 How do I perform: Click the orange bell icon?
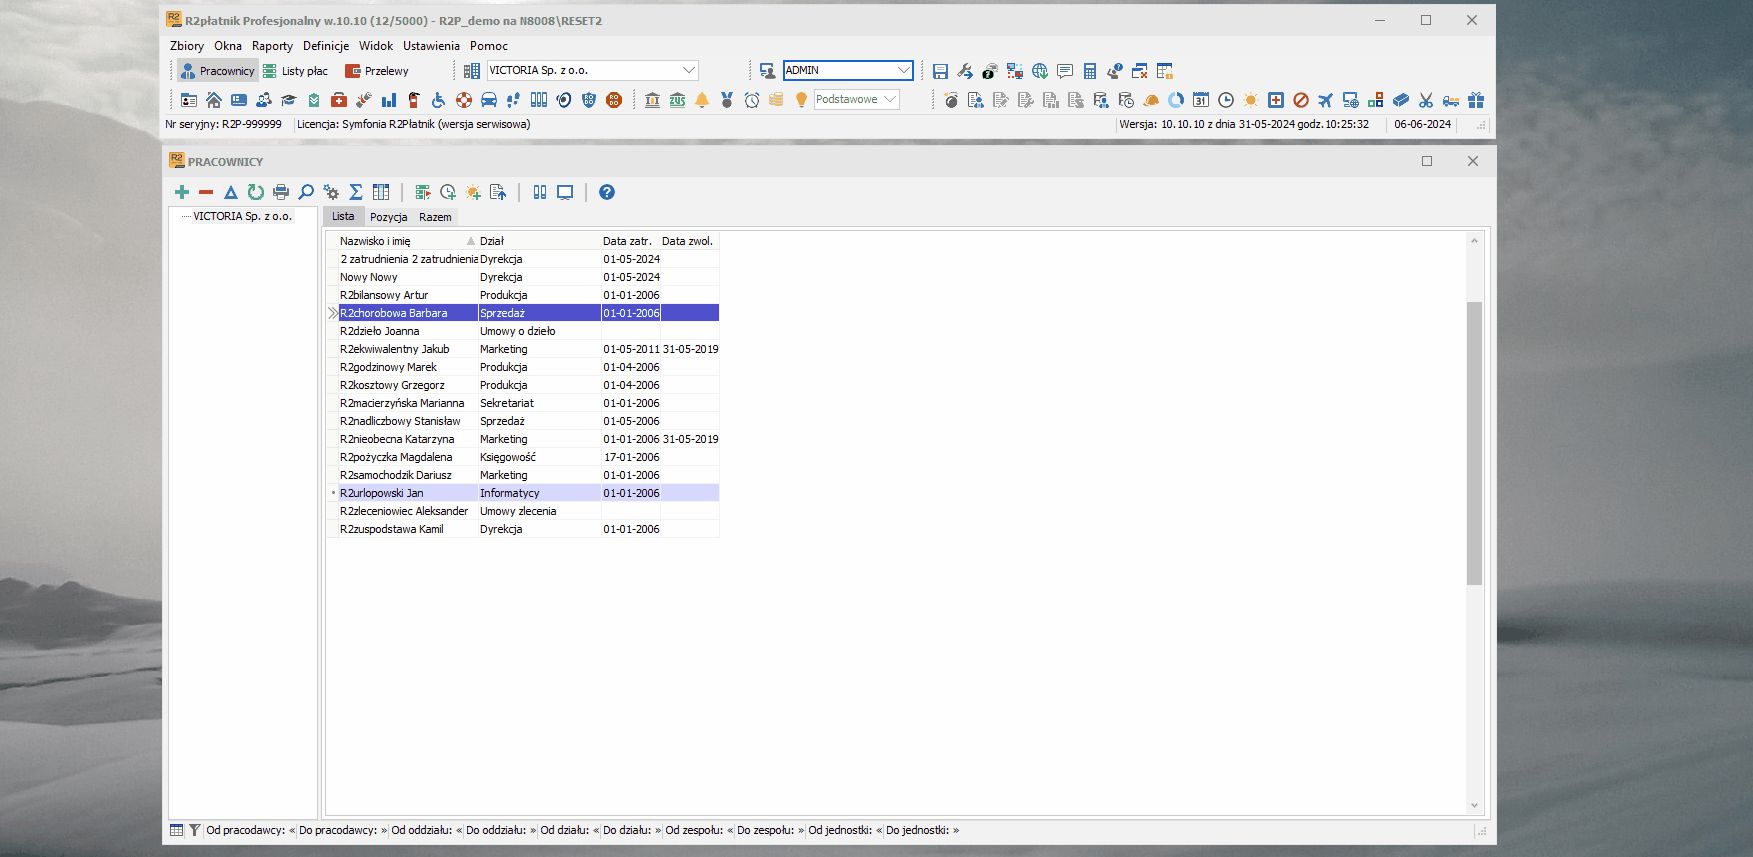[702, 100]
